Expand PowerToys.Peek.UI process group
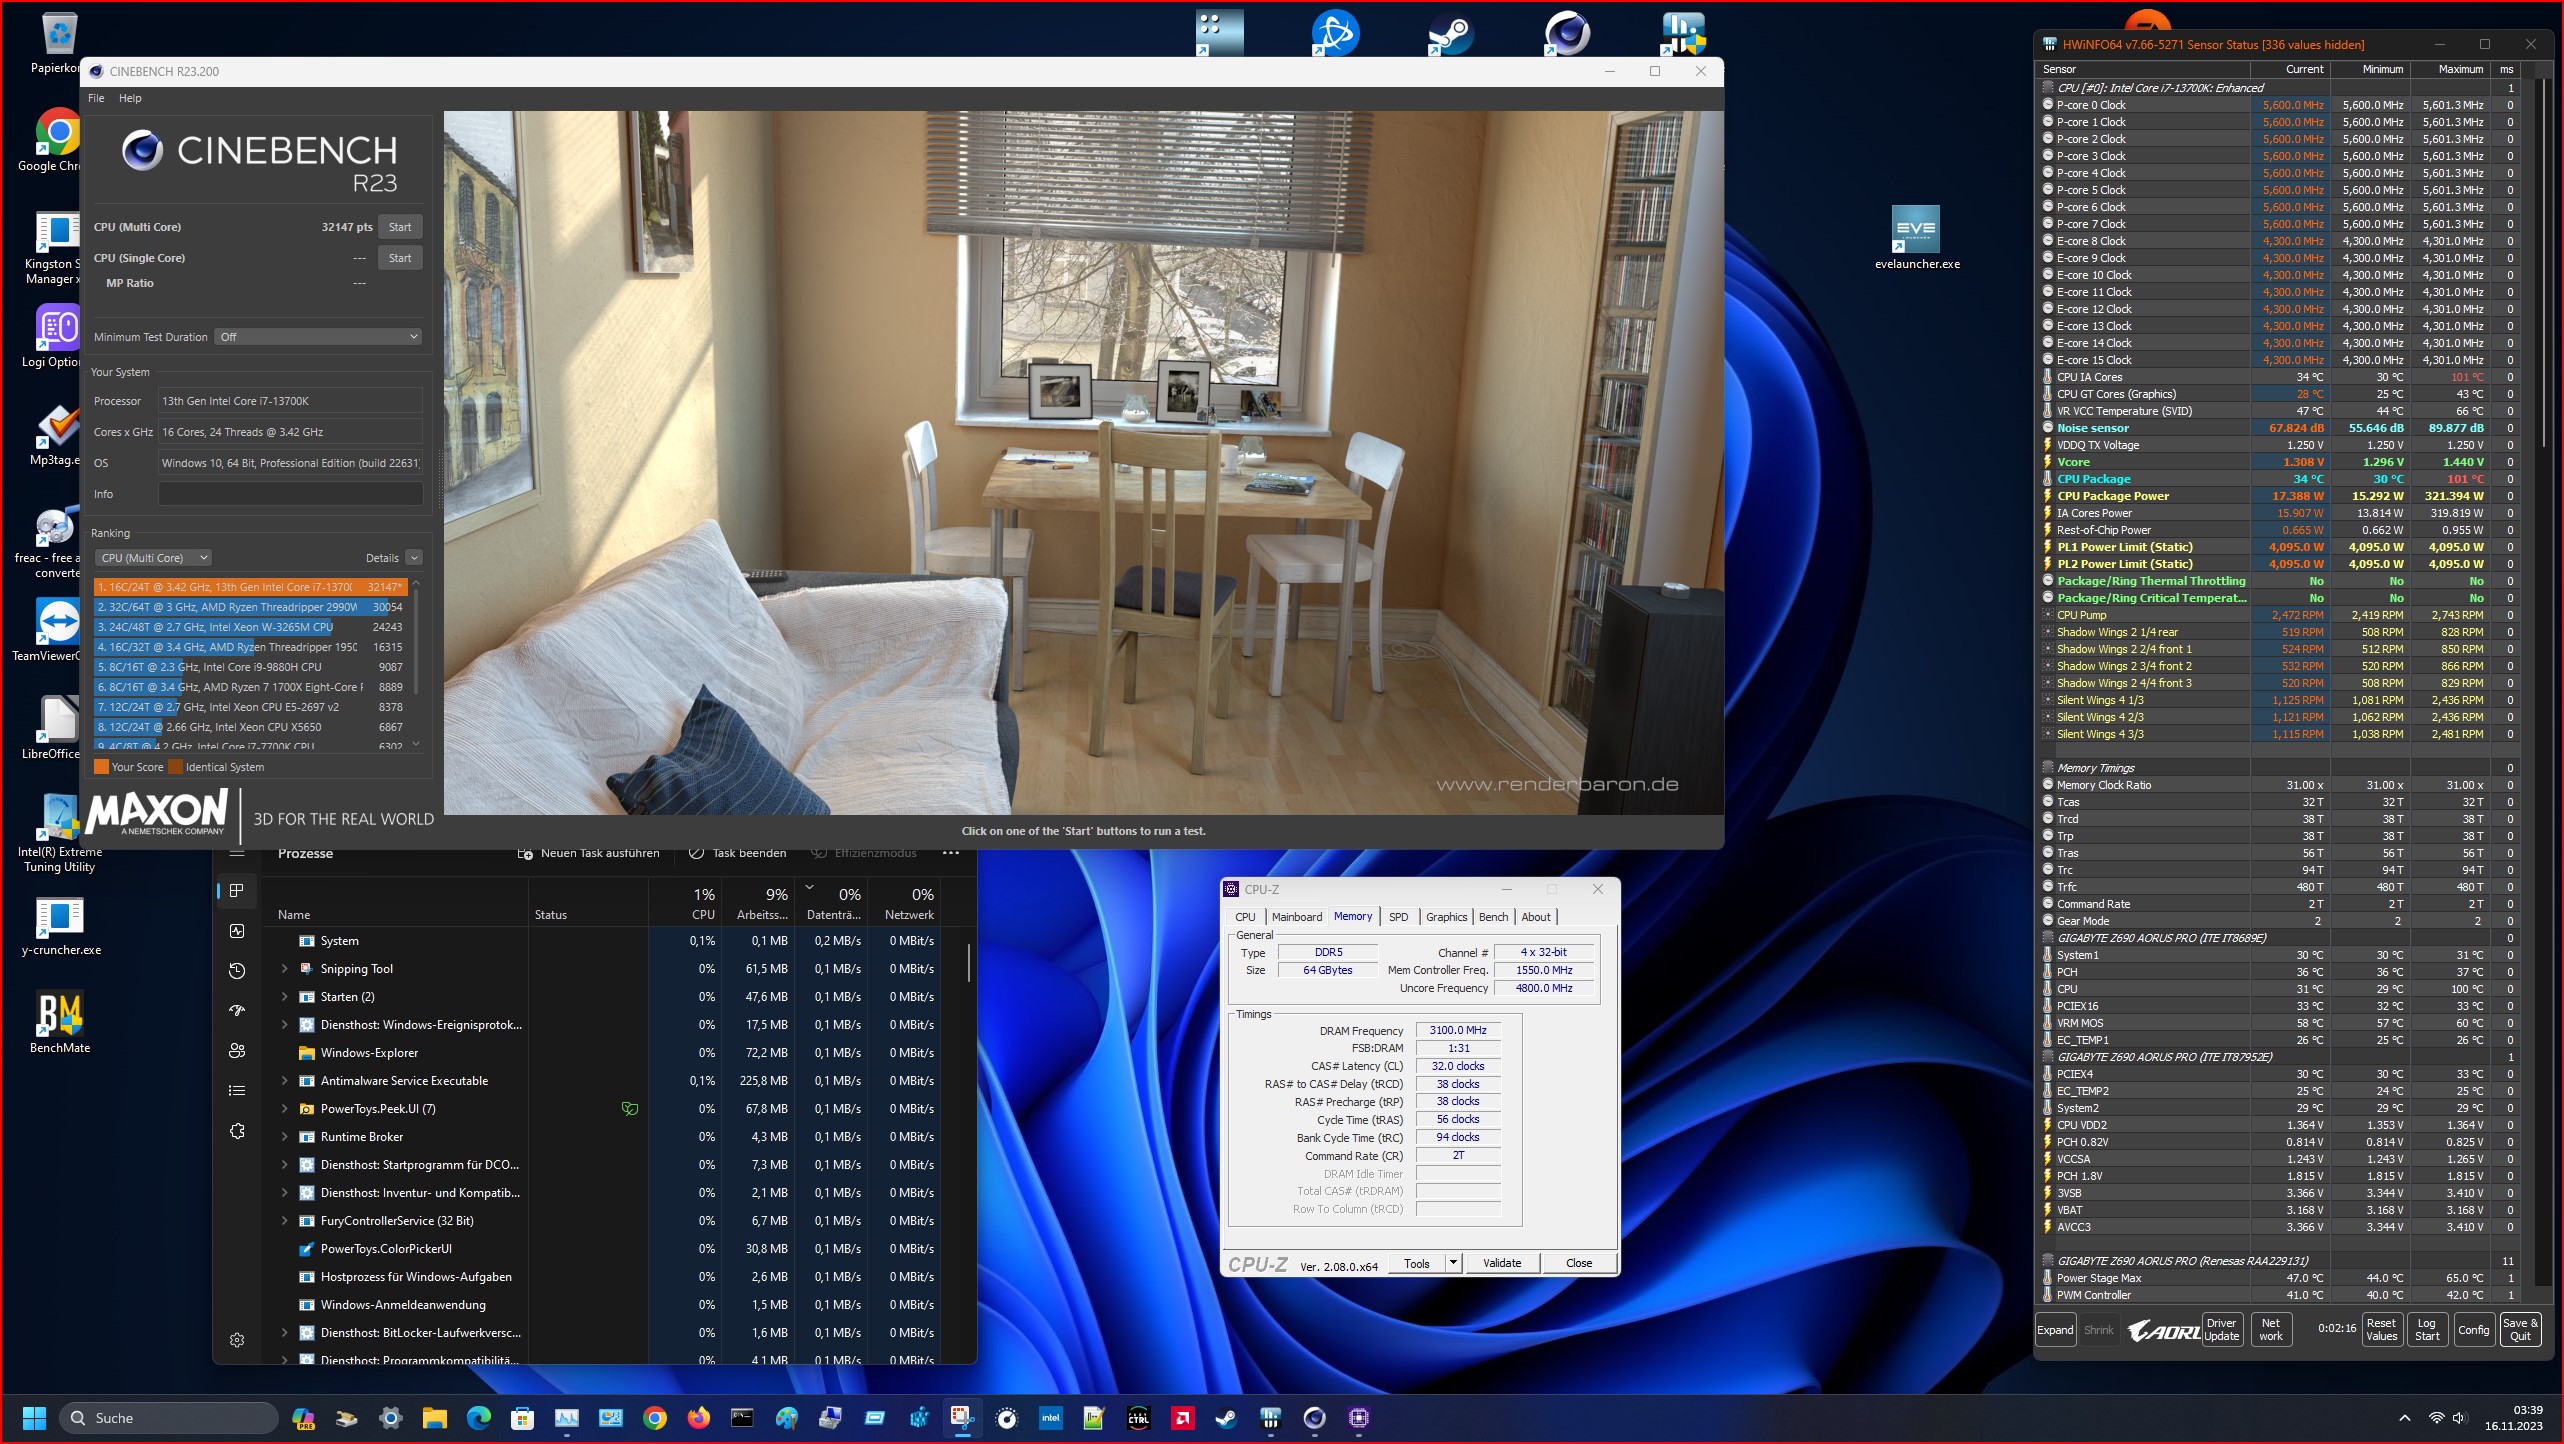 pos(285,1109)
